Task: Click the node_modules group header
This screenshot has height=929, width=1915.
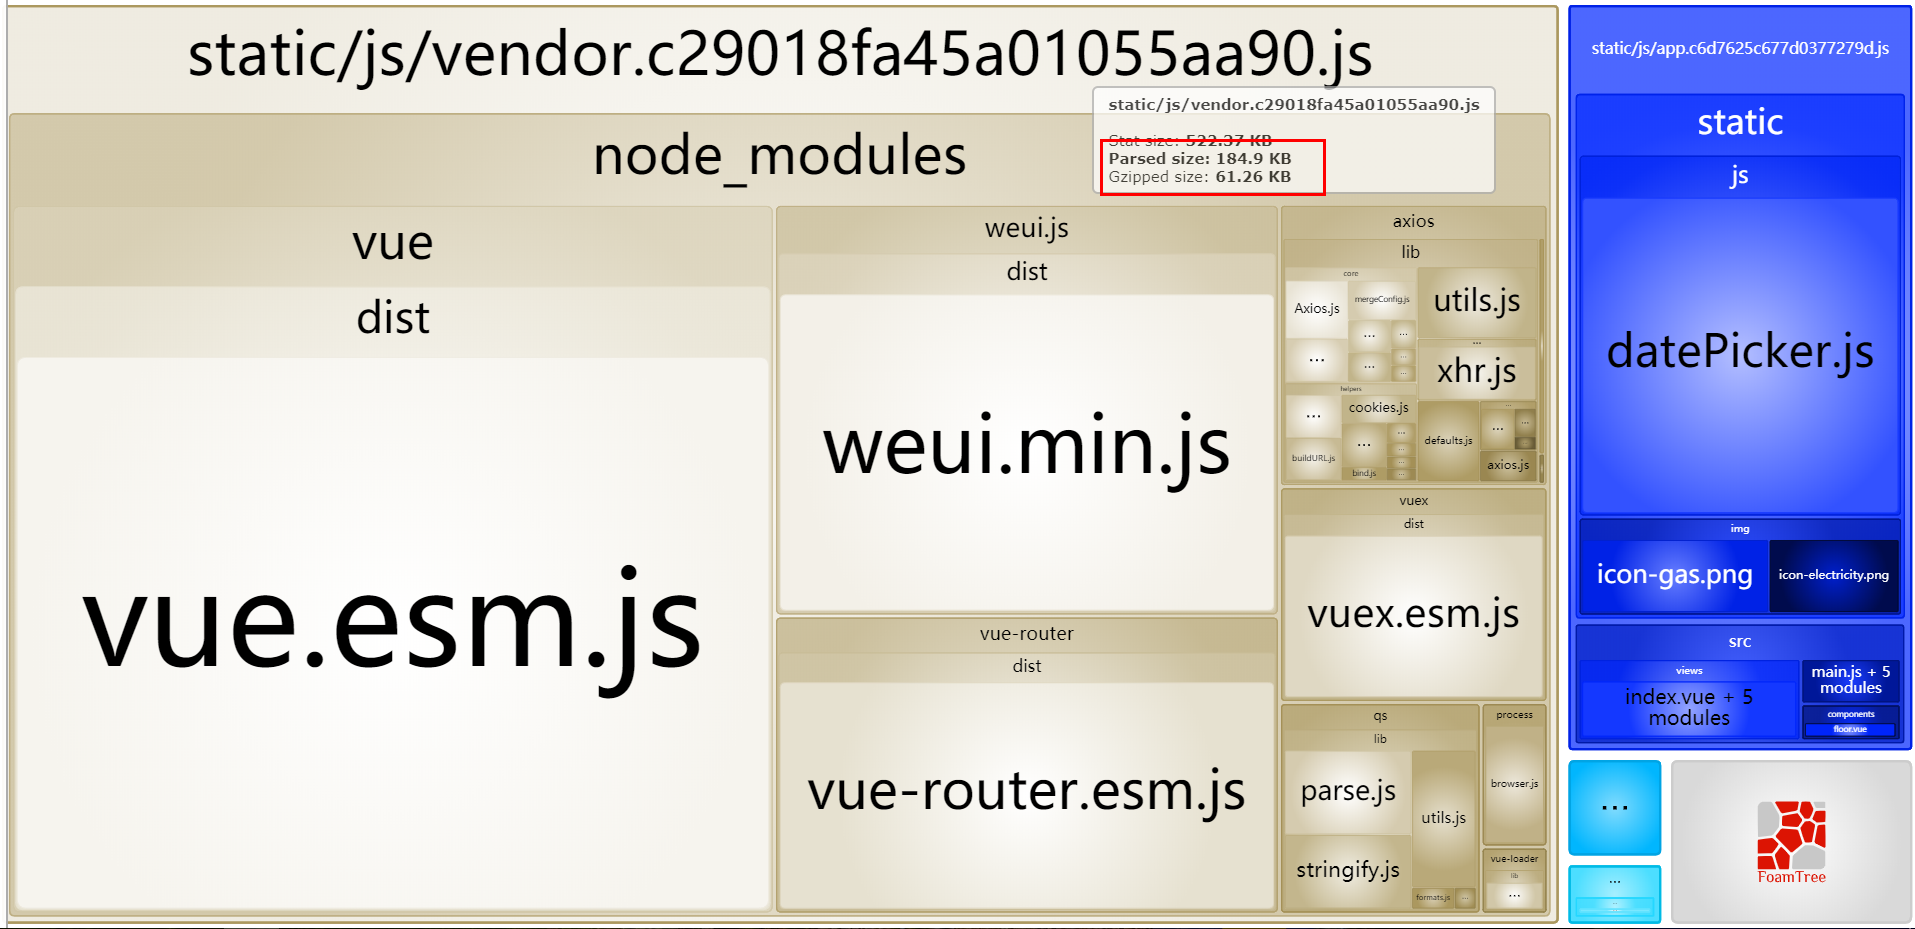Action: 780,157
